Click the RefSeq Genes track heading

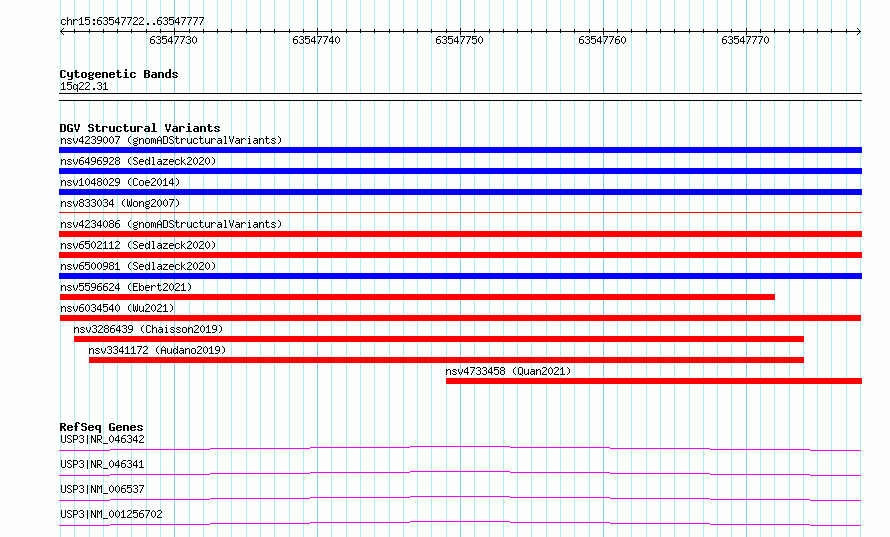pyautogui.click(x=102, y=427)
